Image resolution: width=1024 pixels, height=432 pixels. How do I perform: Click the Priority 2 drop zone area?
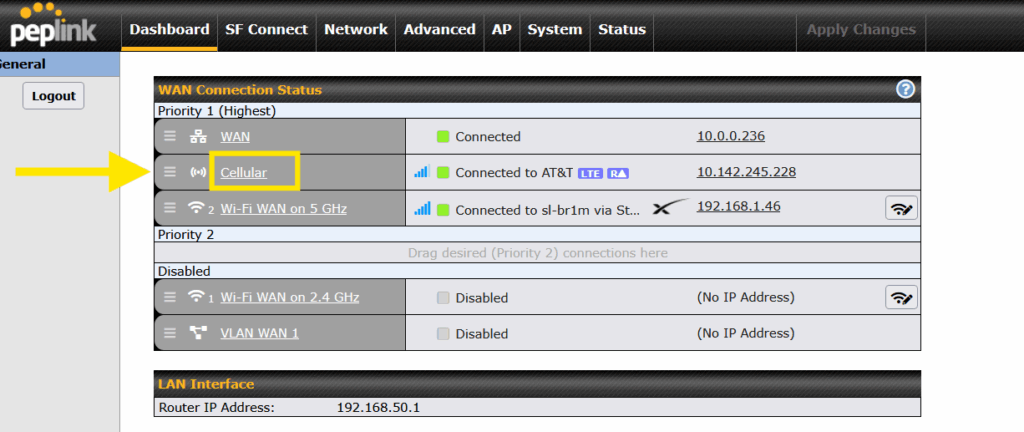click(x=537, y=253)
